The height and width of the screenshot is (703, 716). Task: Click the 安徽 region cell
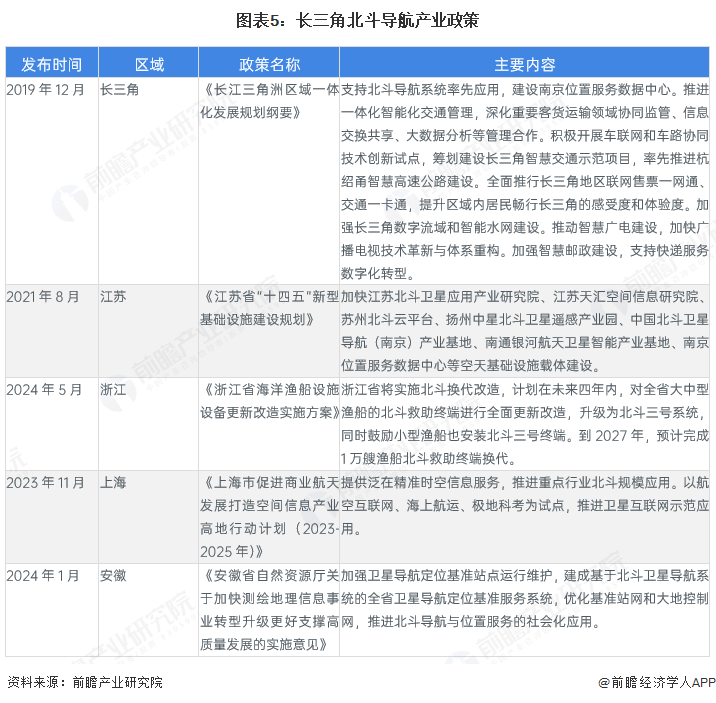click(x=113, y=575)
